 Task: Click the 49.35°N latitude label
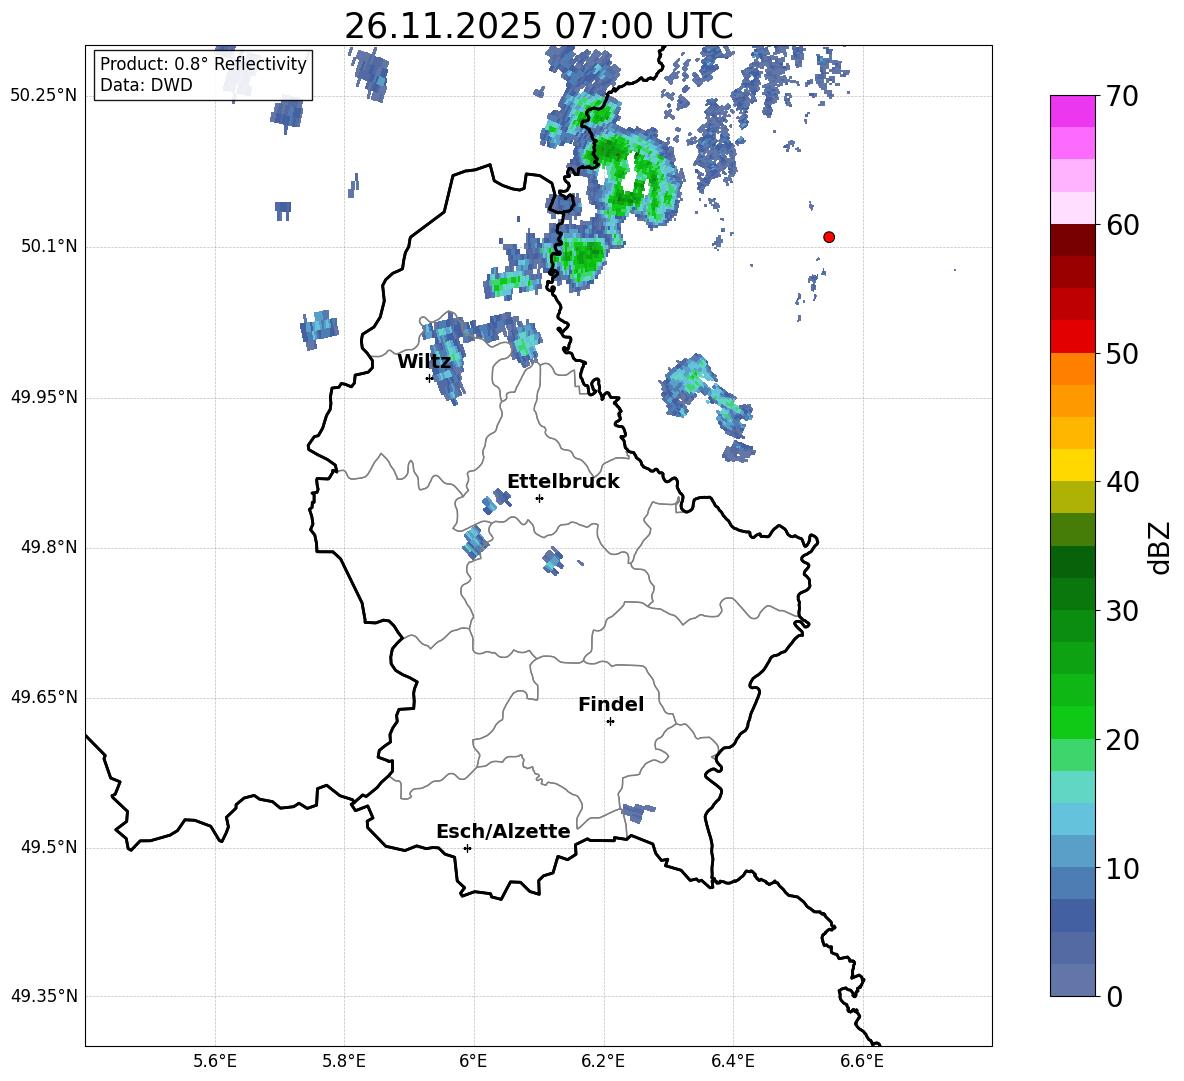(44, 996)
